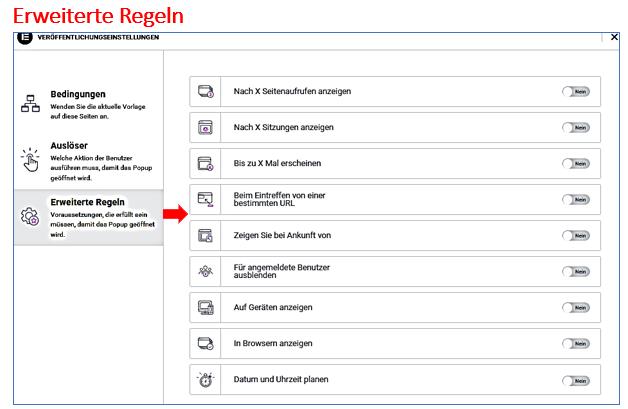Click the 'Auf Geräten anzeigen' devices icon

[x=205, y=308]
